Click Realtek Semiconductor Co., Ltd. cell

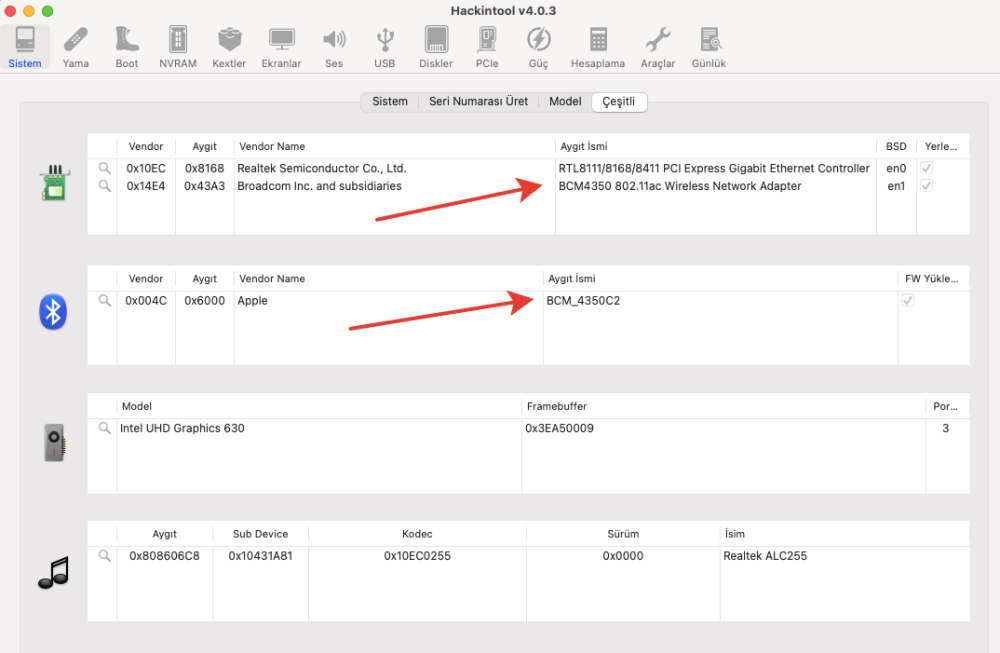tap(322, 168)
